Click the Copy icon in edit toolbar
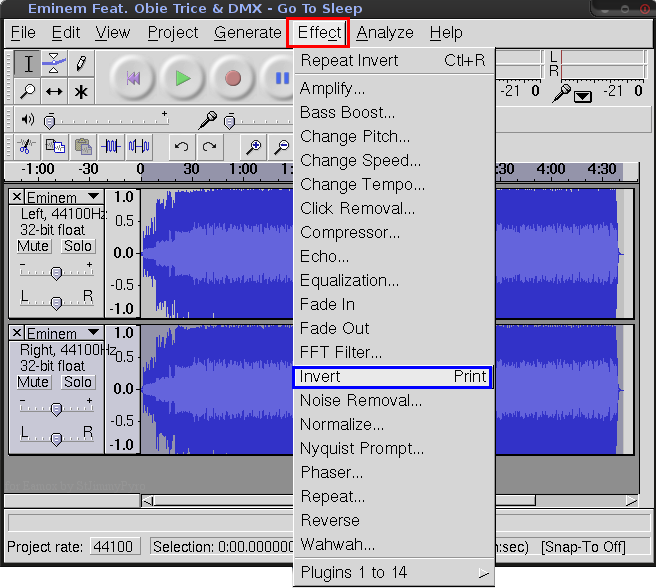656x588 pixels. click(55, 146)
